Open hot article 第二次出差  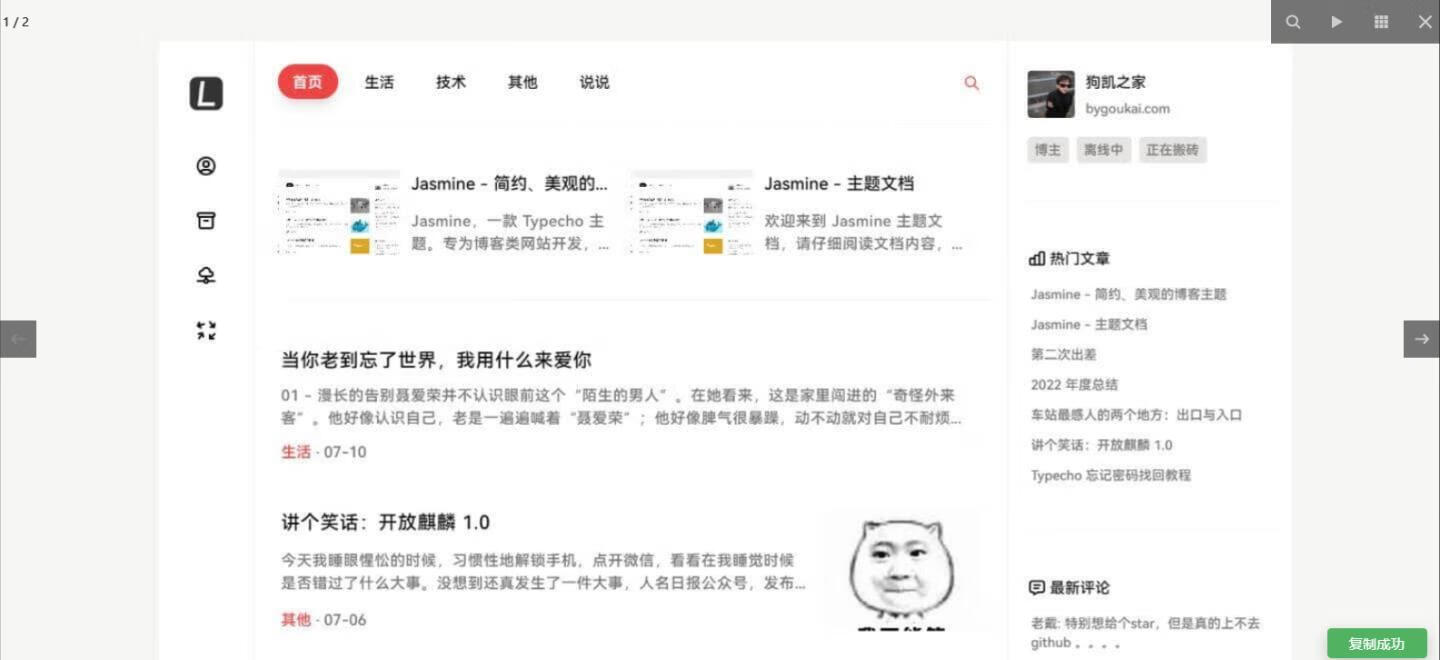(1064, 354)
